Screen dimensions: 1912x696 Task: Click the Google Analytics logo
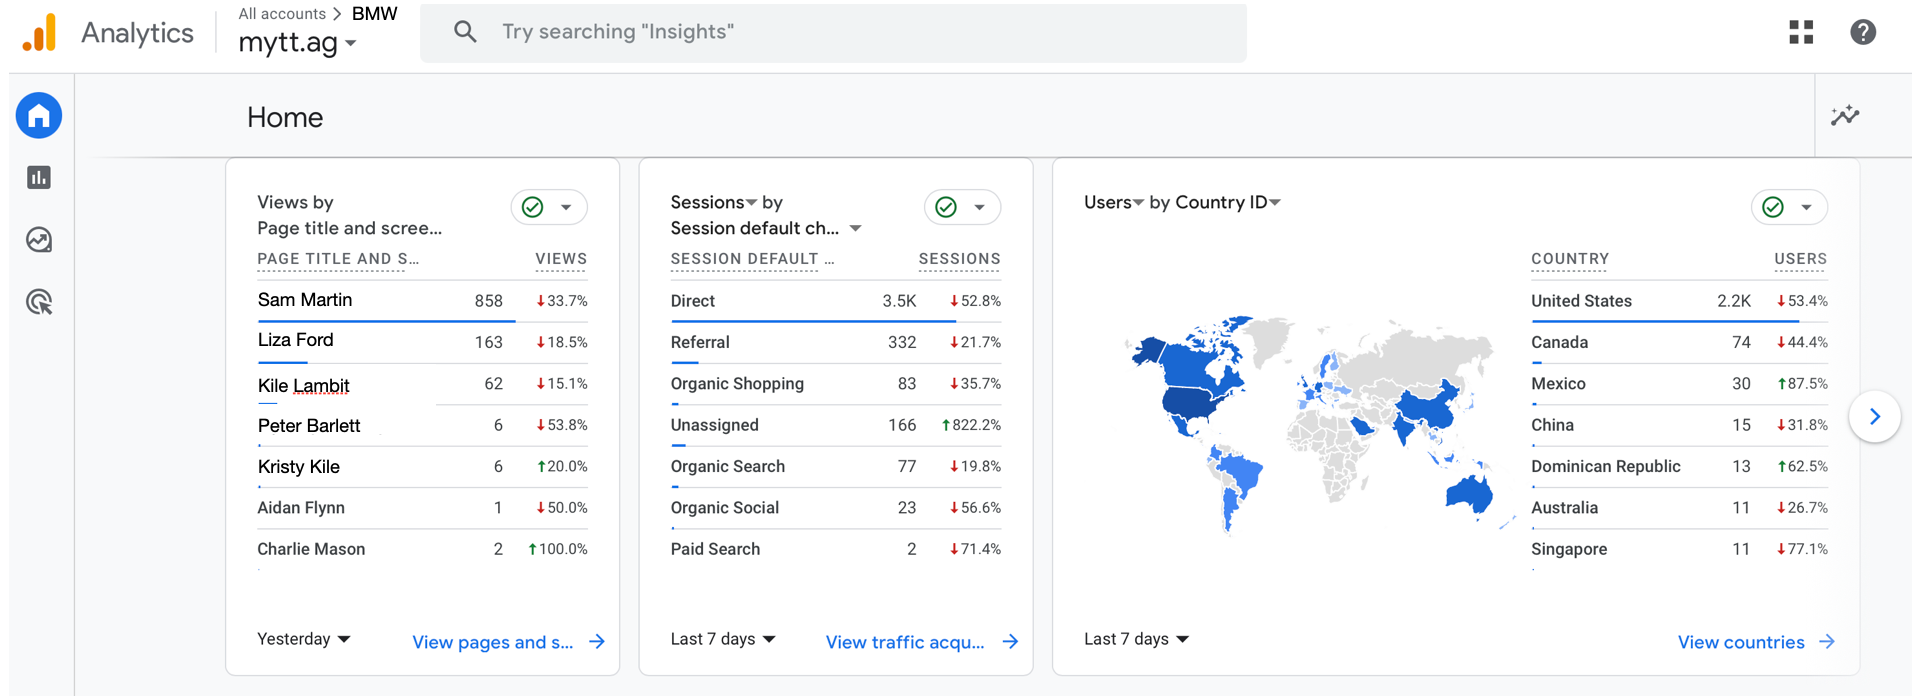(x=40, y=33)
